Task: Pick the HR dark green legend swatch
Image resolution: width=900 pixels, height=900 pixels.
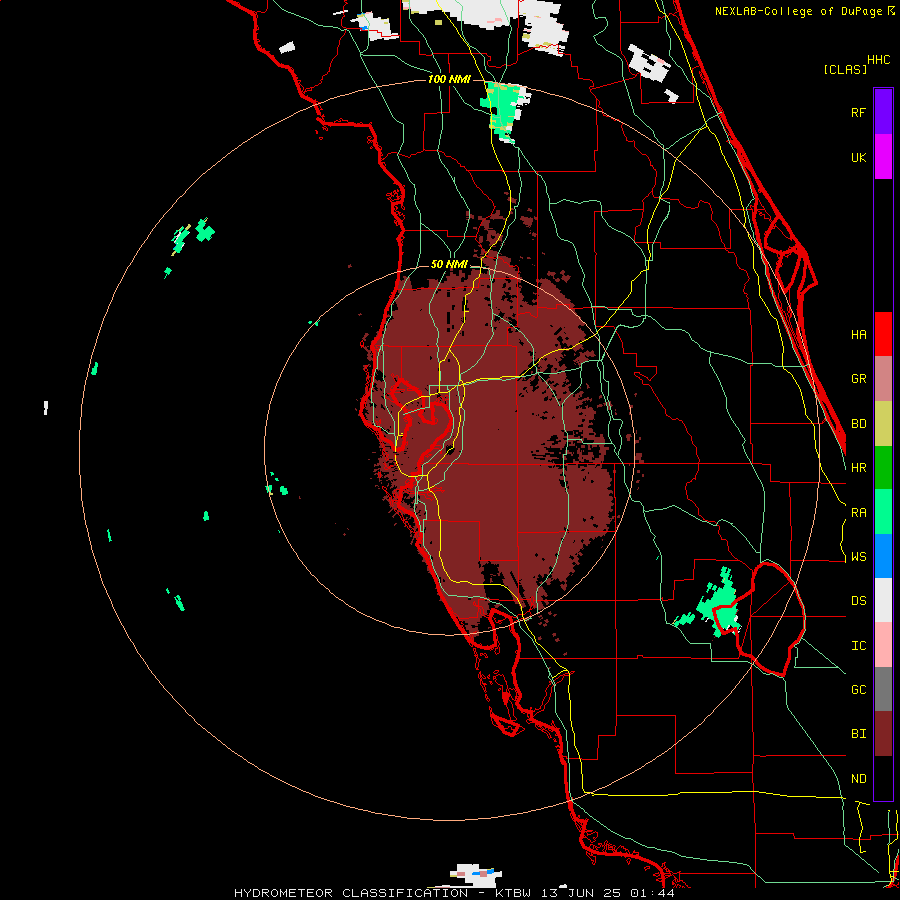Action: pos(883,468)
